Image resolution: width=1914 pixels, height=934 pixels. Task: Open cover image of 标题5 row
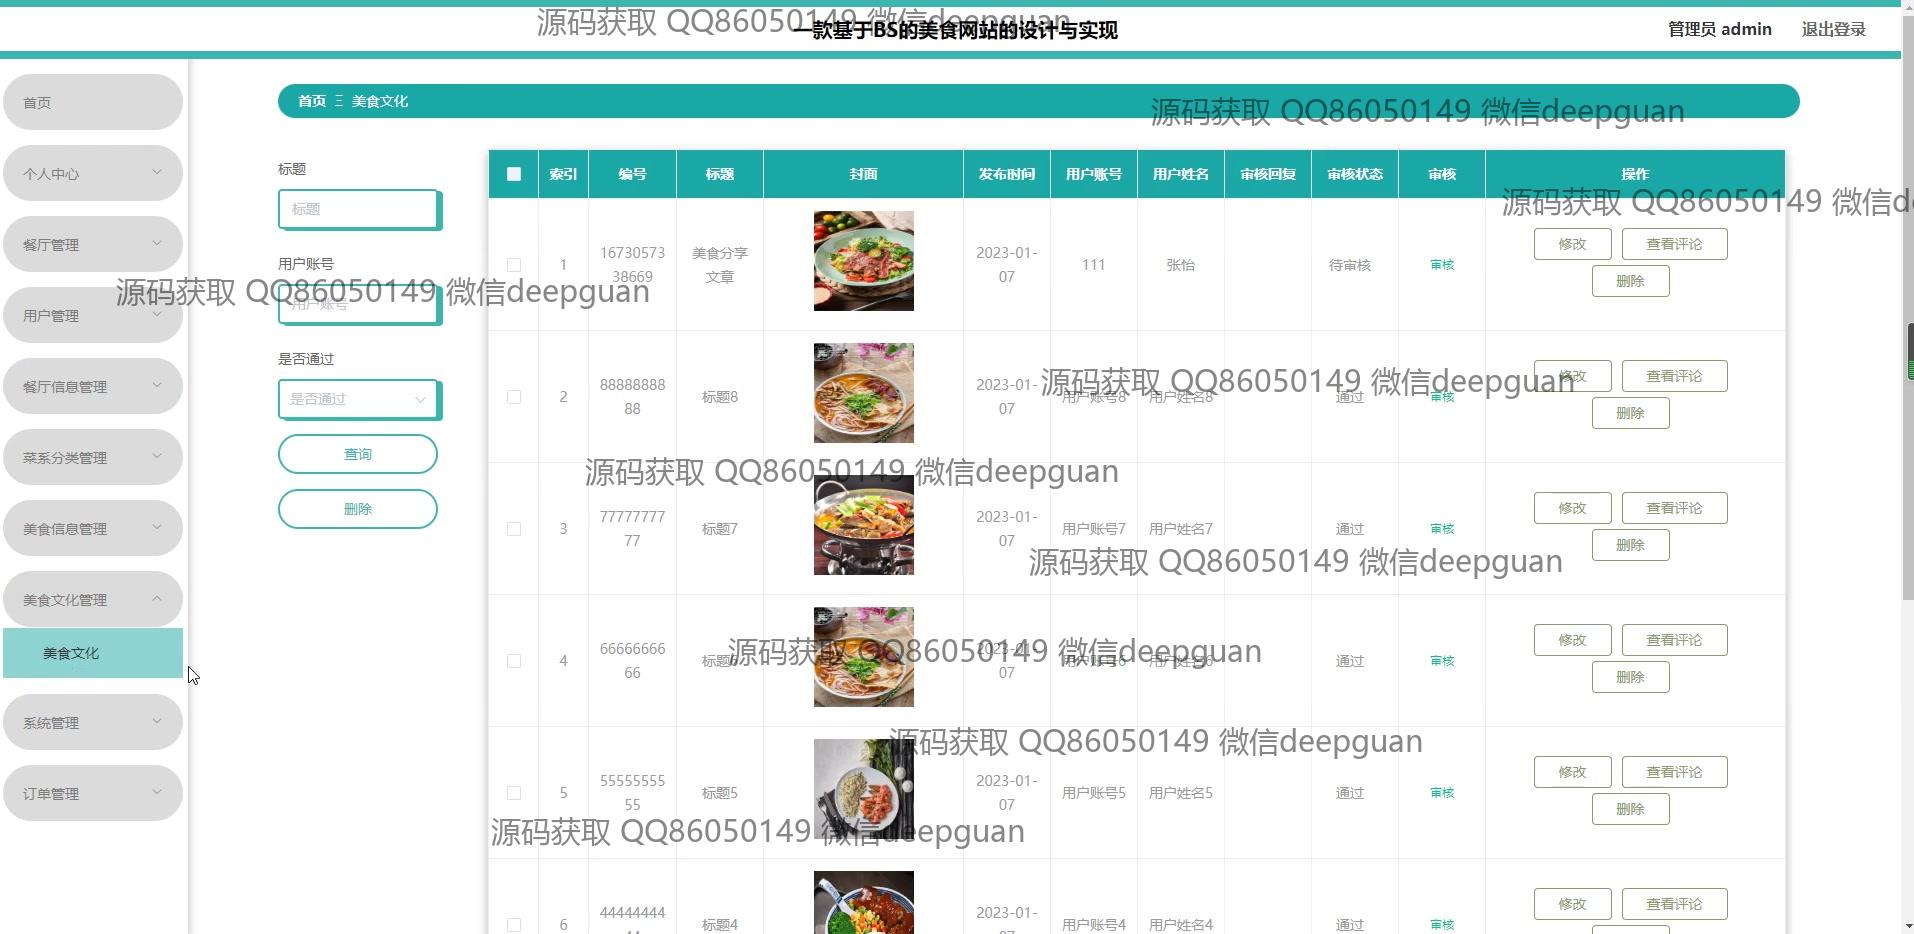[x=864, y=789]
